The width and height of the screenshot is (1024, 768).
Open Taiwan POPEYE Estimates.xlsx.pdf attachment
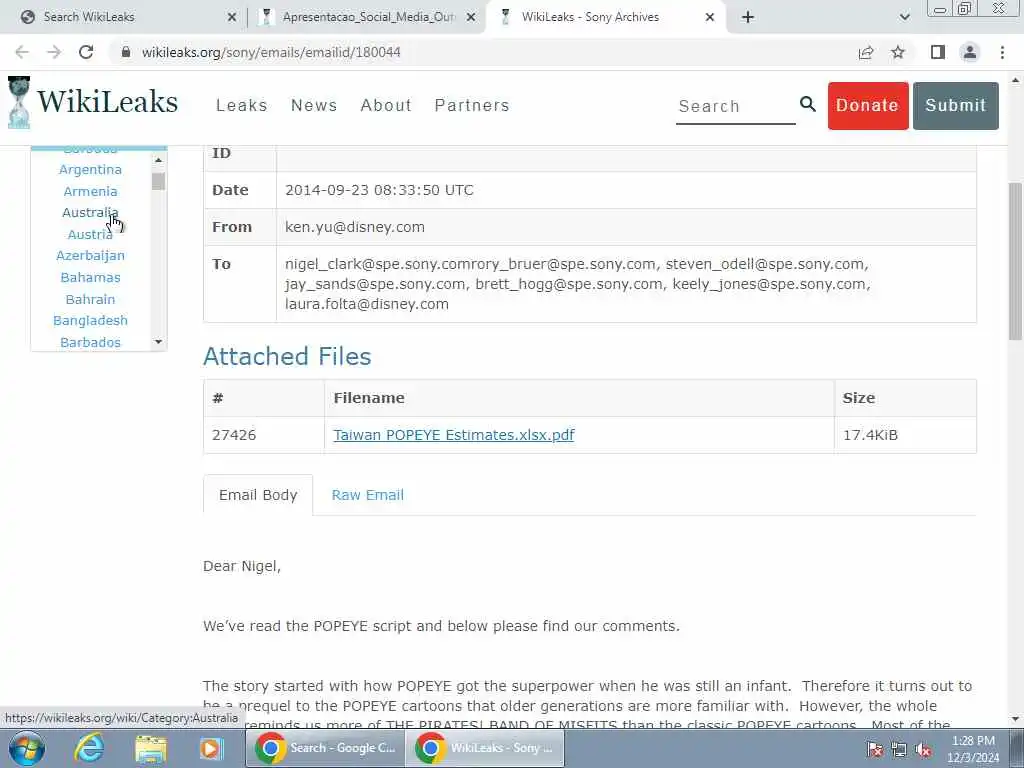(x=454, y=435)
